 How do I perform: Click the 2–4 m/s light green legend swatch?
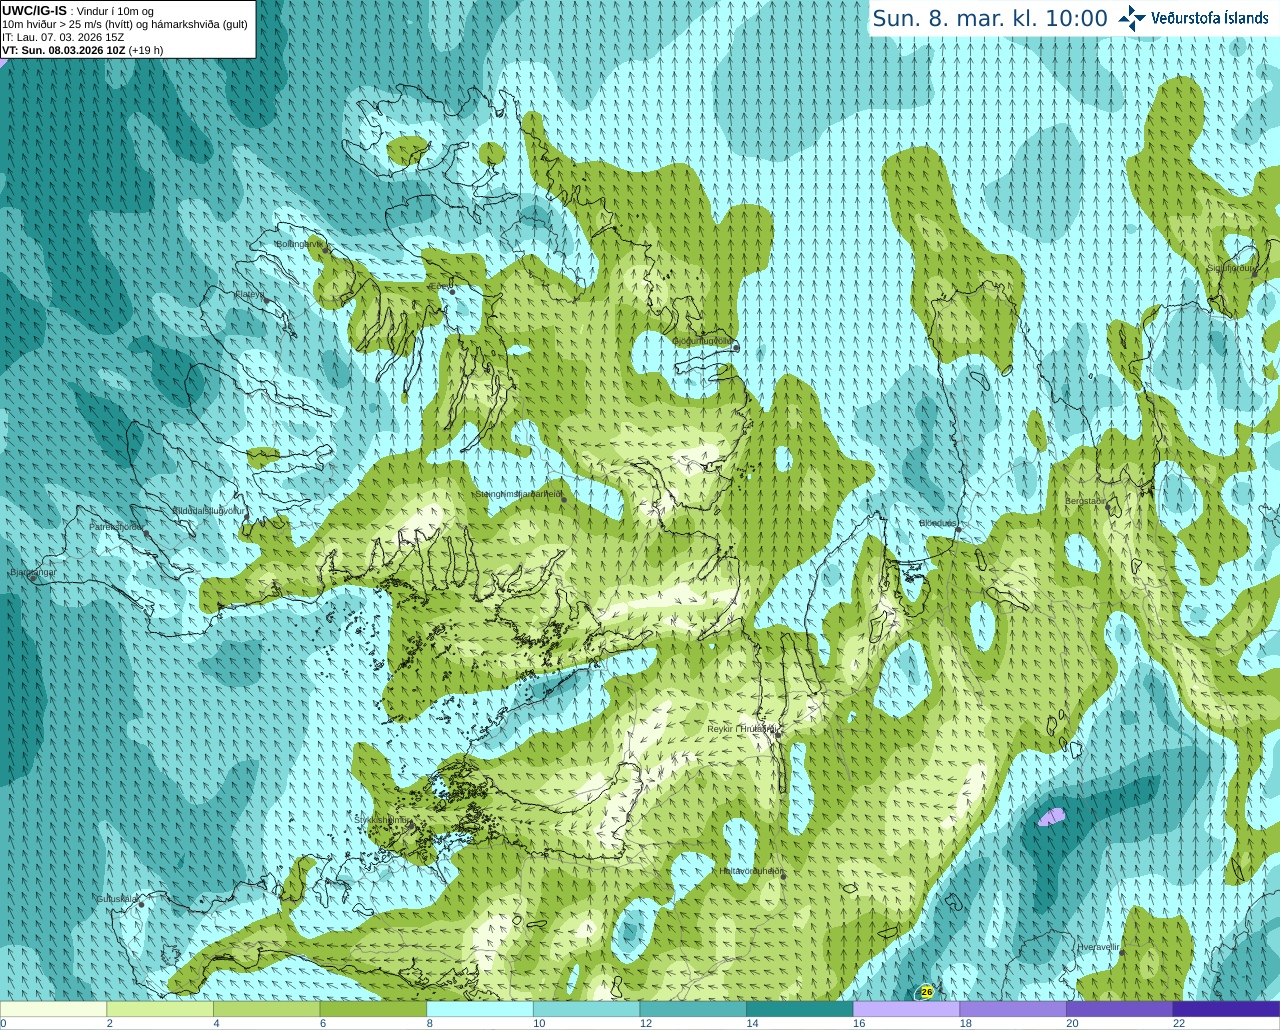click(x=160, y=1009)
